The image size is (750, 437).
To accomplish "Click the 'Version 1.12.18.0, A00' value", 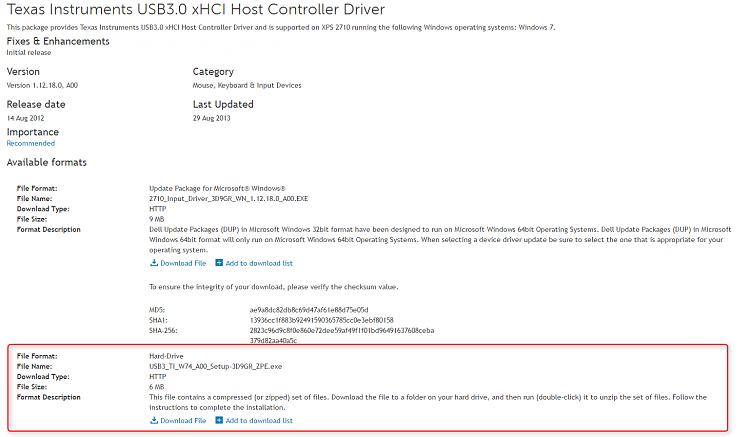I will pyautogui.click(x=42, y=85).
